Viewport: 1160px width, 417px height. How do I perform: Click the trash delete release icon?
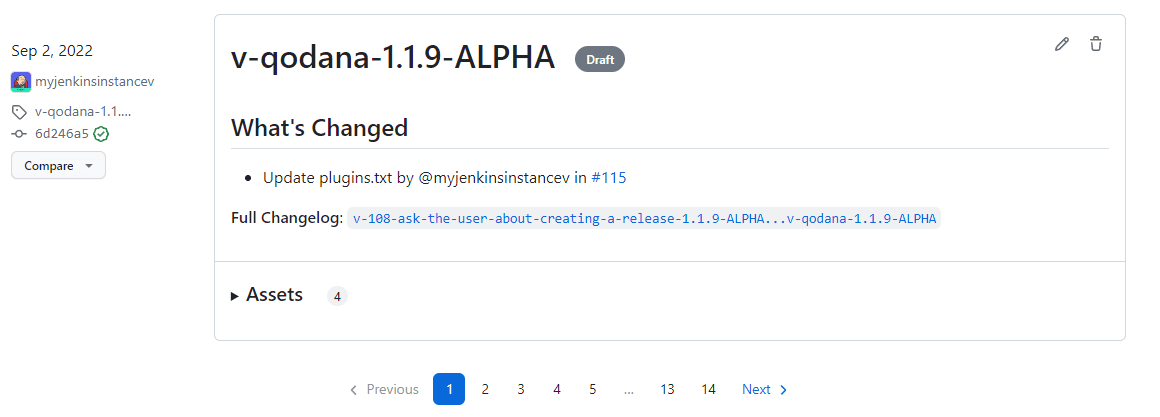point(1096,44)
